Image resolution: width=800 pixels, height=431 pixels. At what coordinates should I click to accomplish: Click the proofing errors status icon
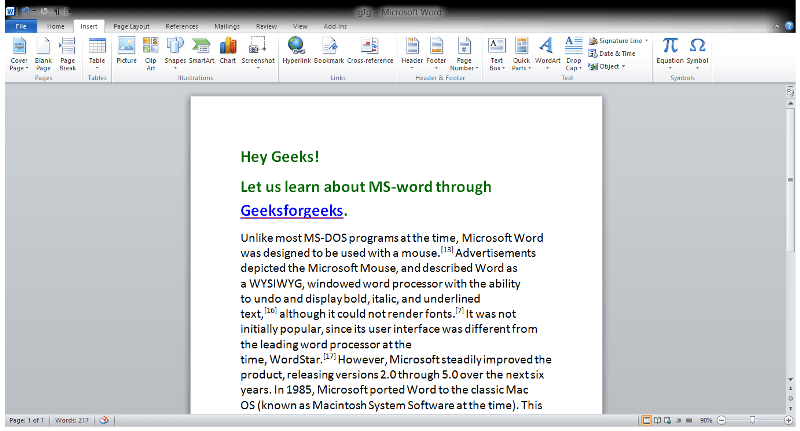(x=104, y=420)
